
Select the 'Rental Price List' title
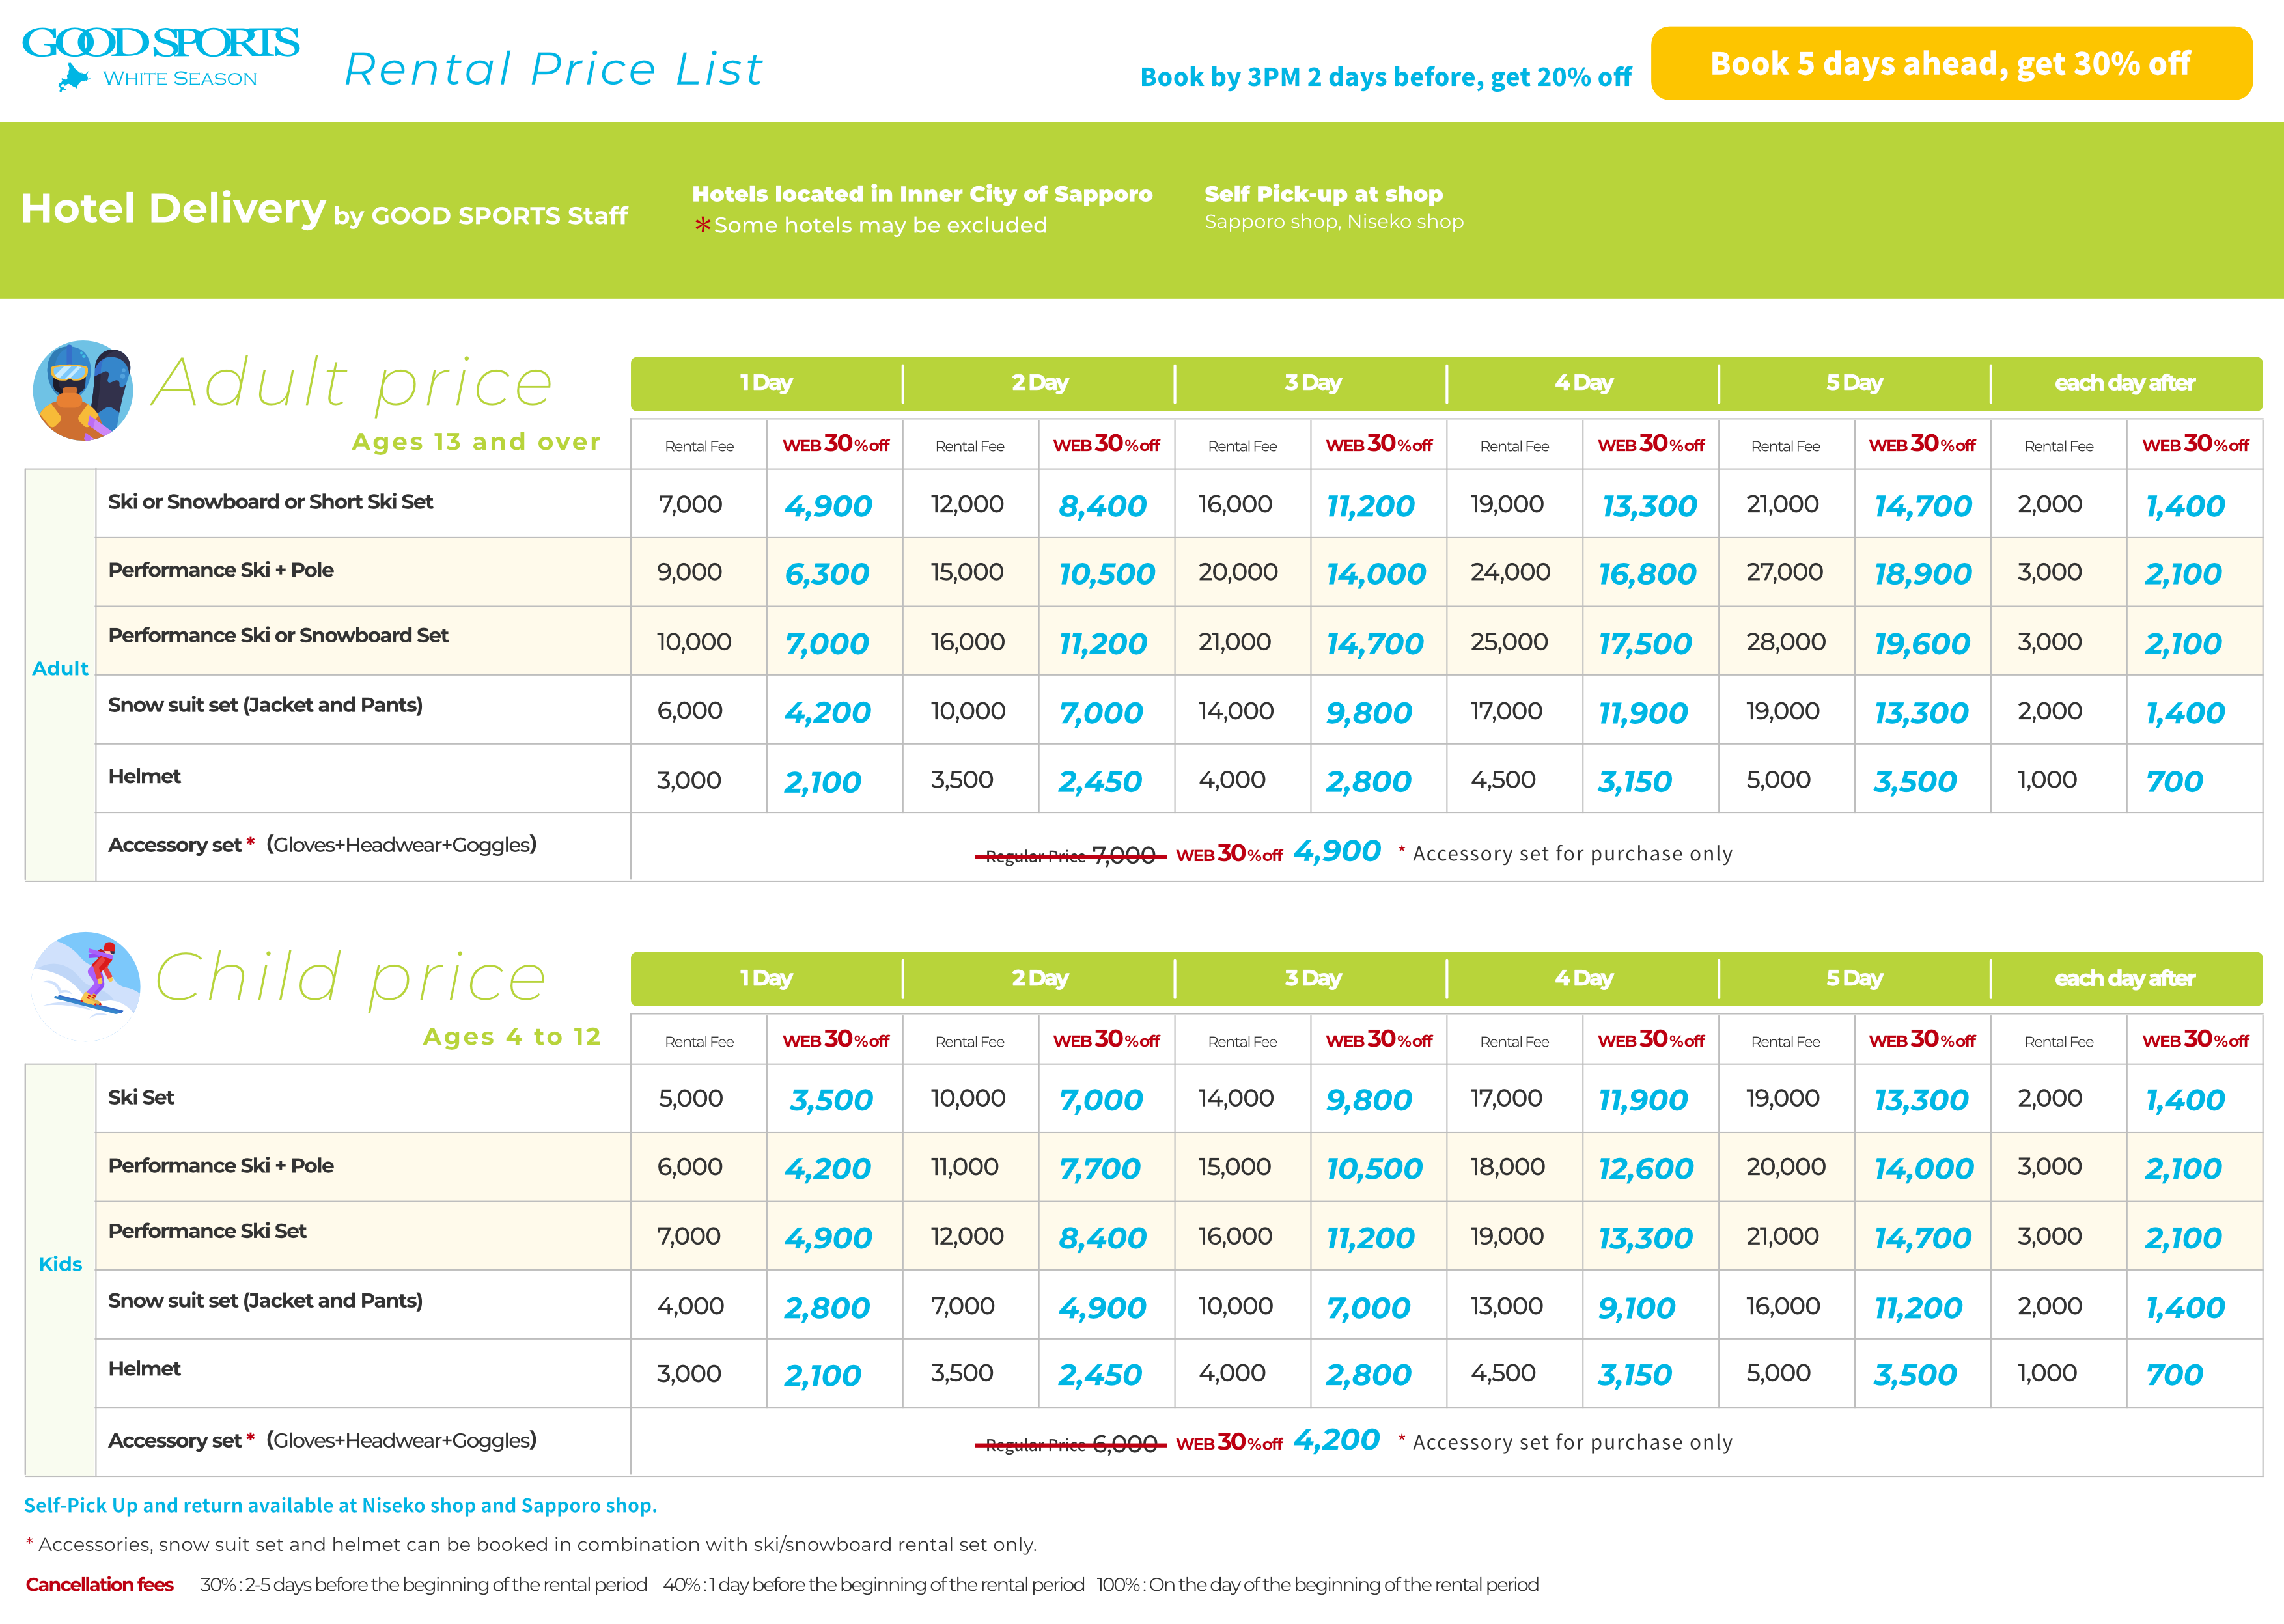tap(554, 69)
